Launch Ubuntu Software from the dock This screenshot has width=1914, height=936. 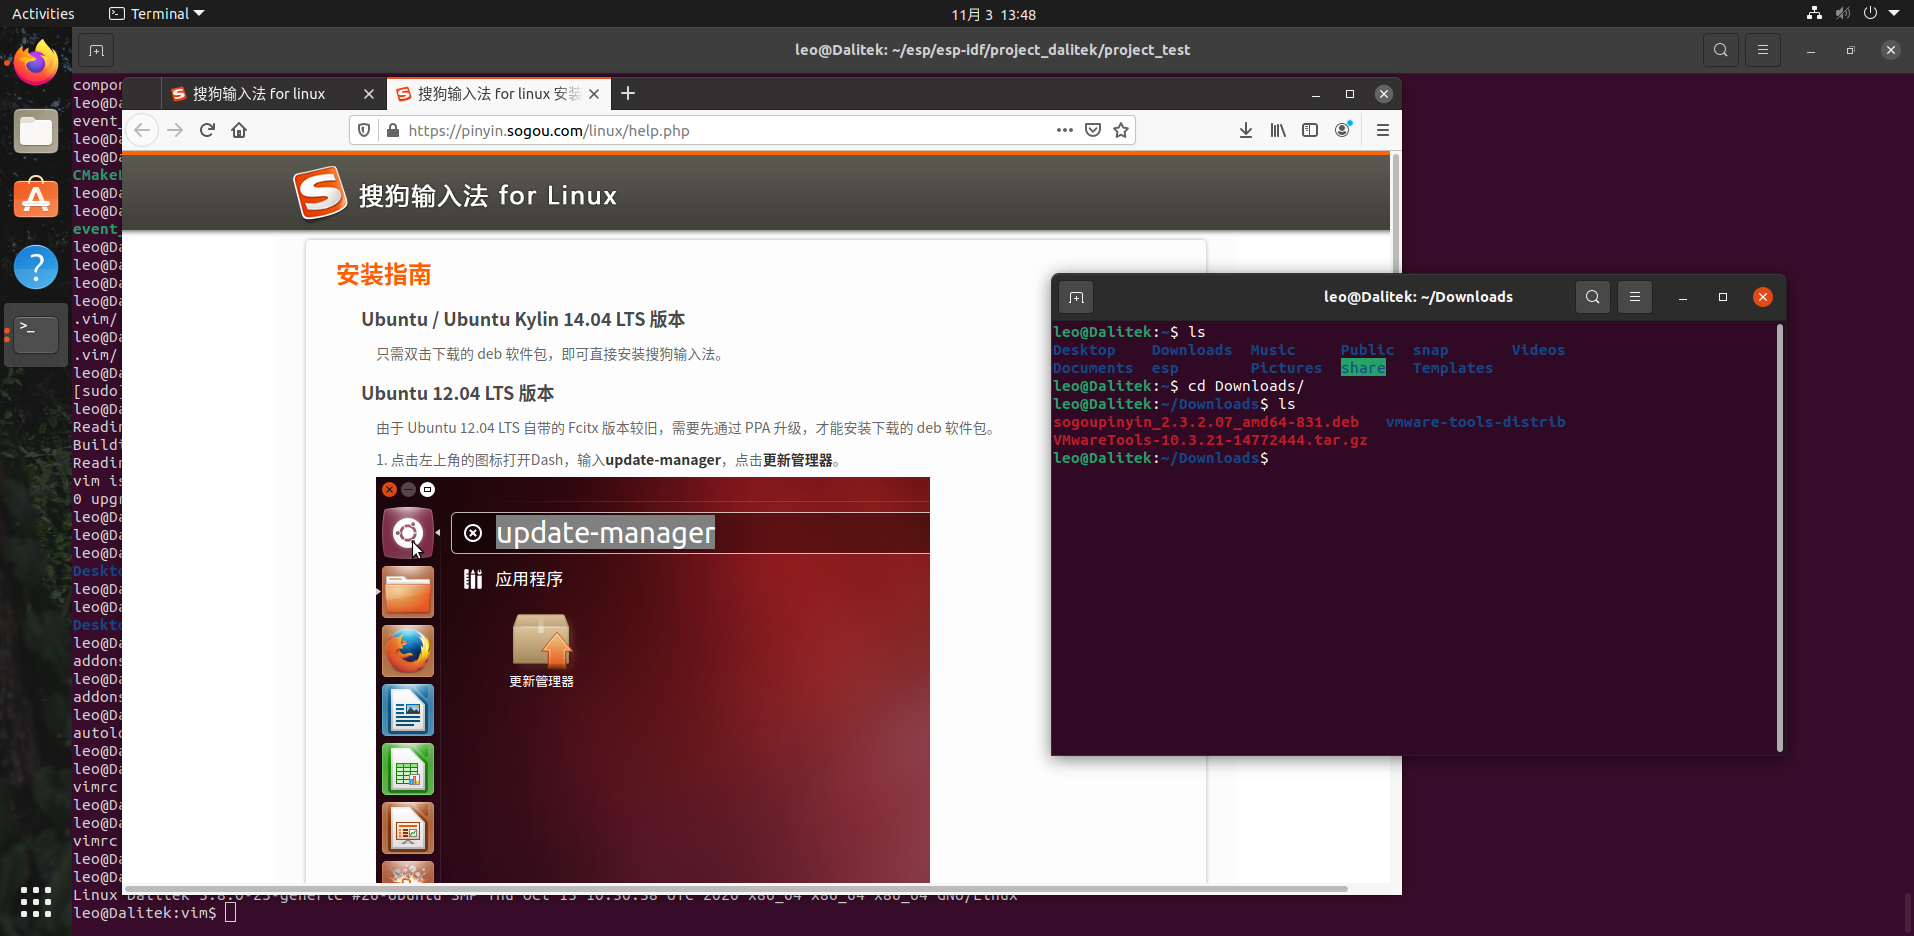click(x=36, y=198)
